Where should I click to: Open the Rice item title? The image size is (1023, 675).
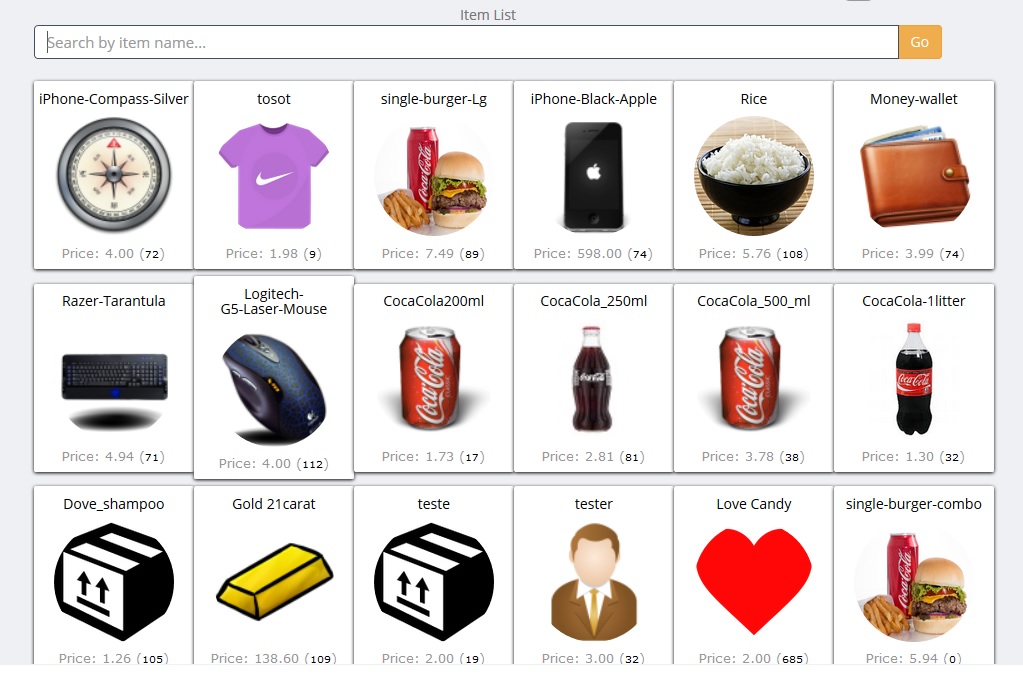753,99
